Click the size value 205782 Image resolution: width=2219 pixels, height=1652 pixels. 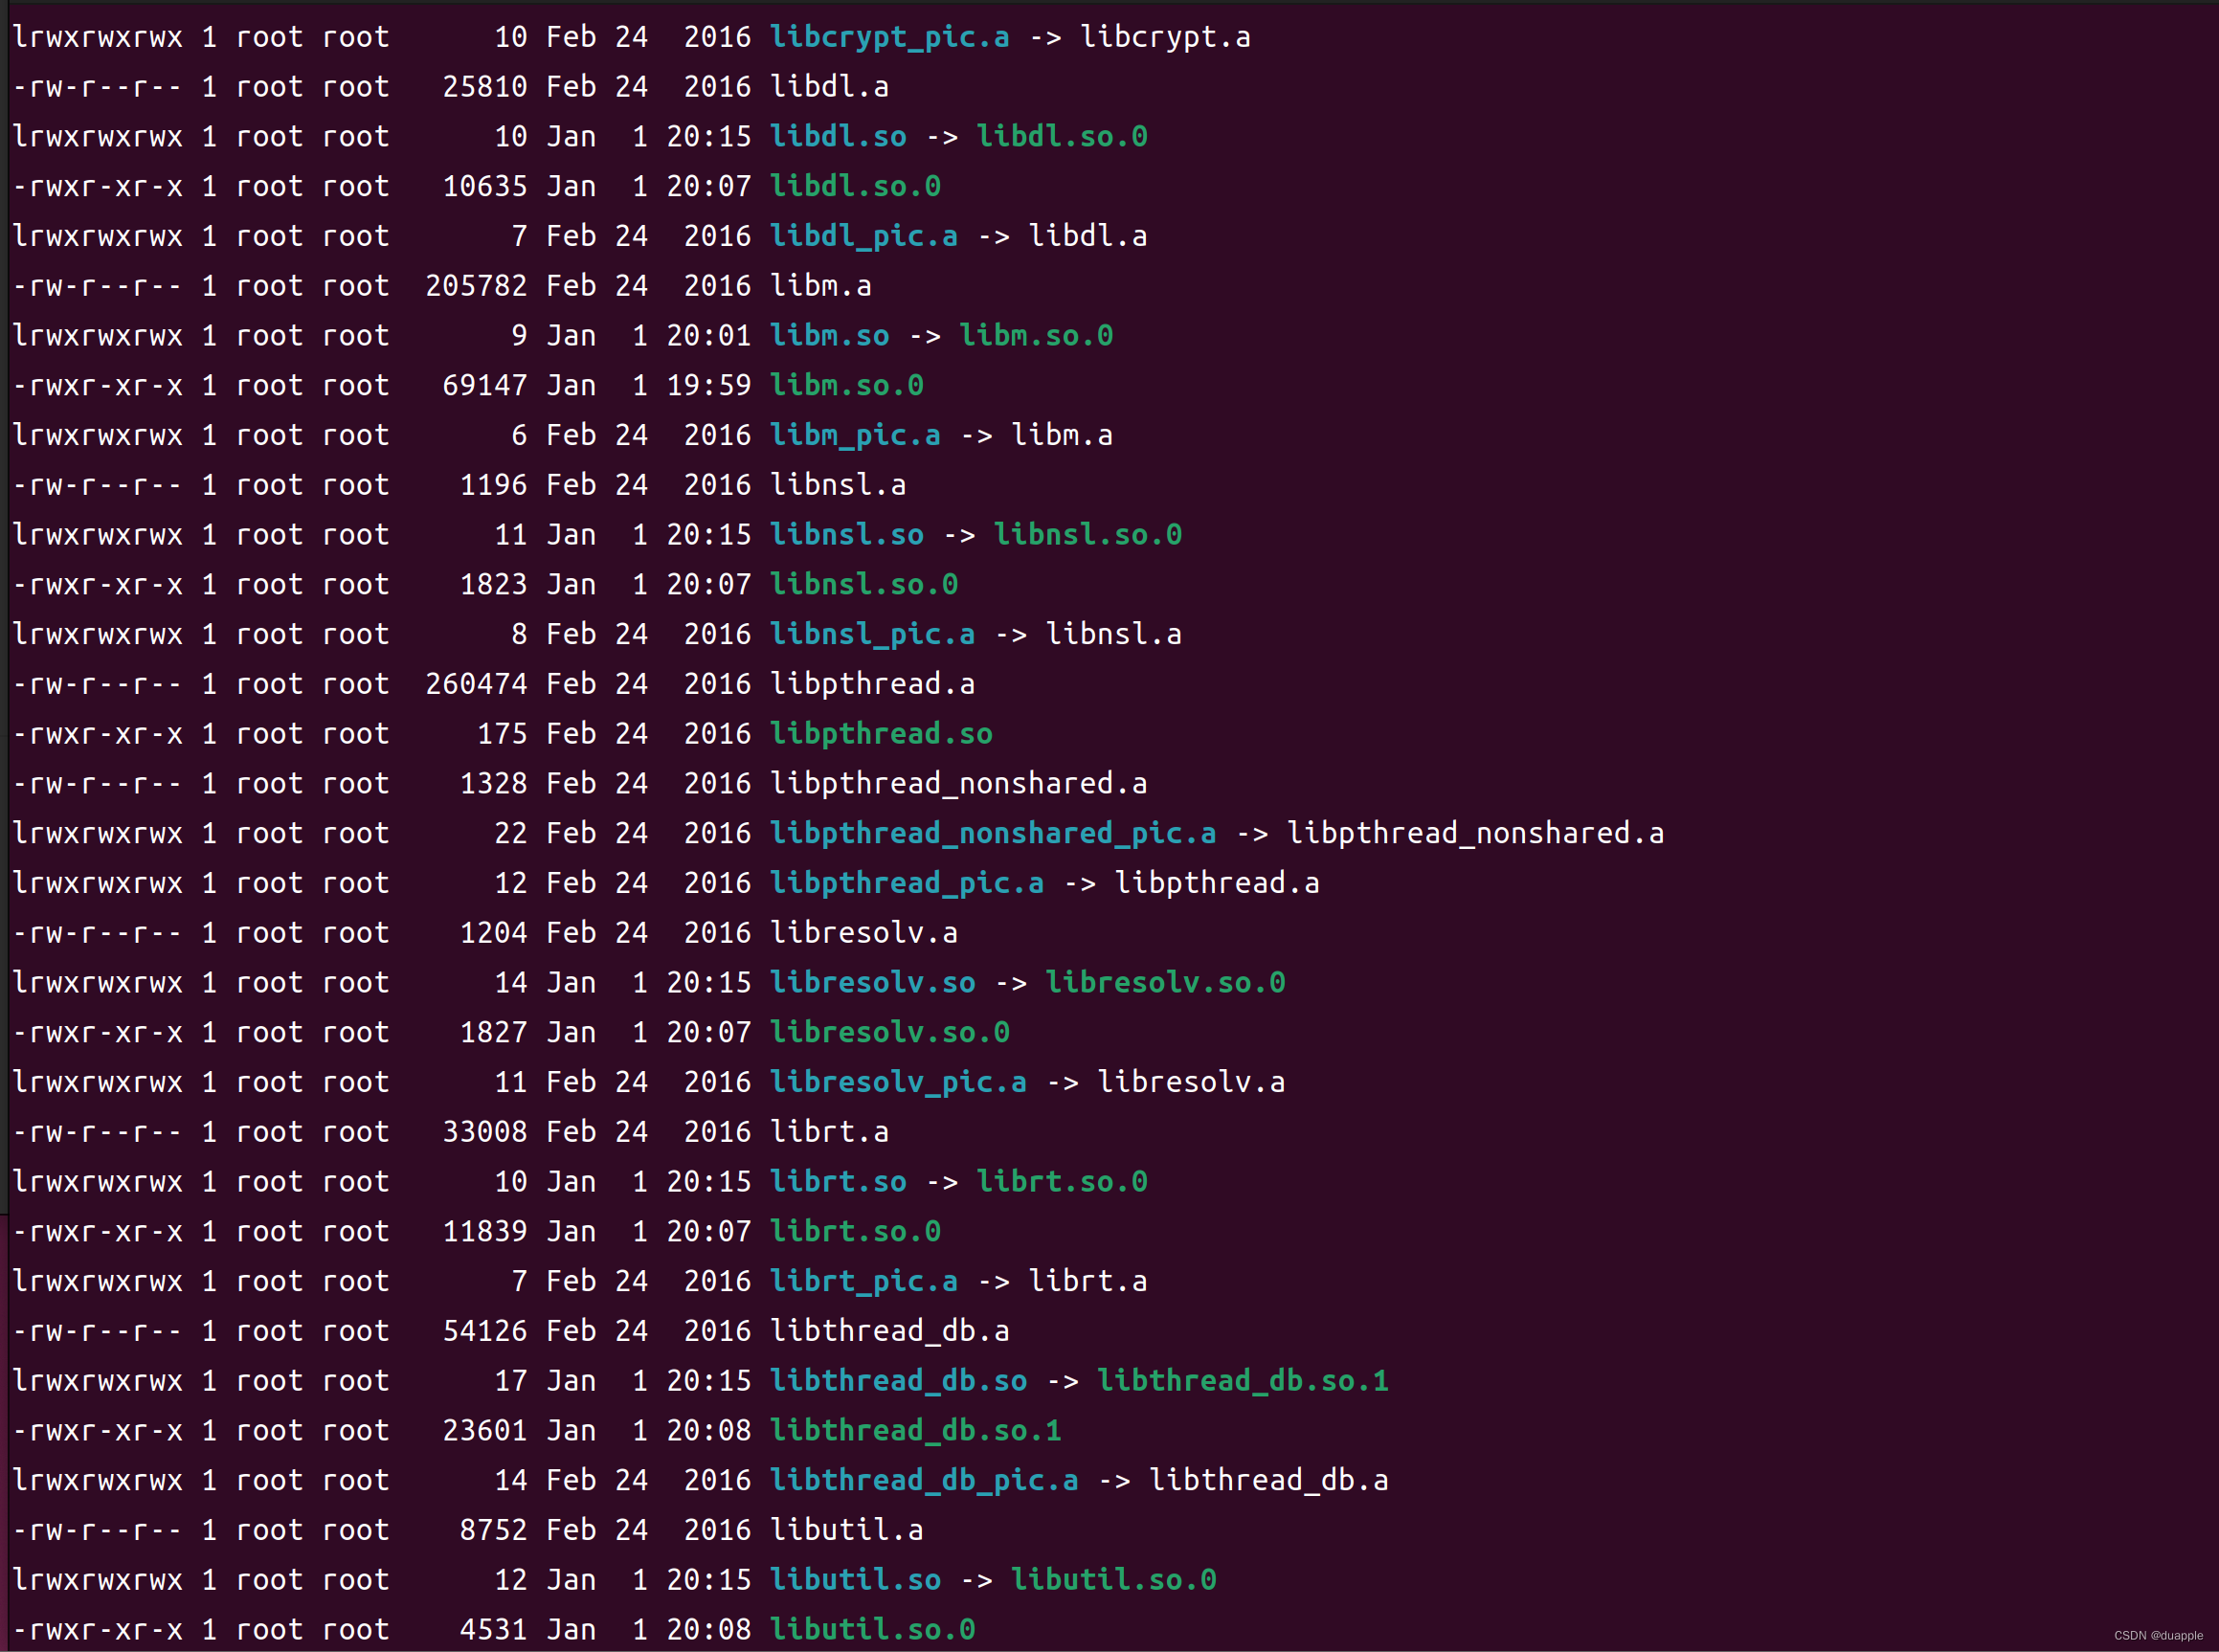476,287
